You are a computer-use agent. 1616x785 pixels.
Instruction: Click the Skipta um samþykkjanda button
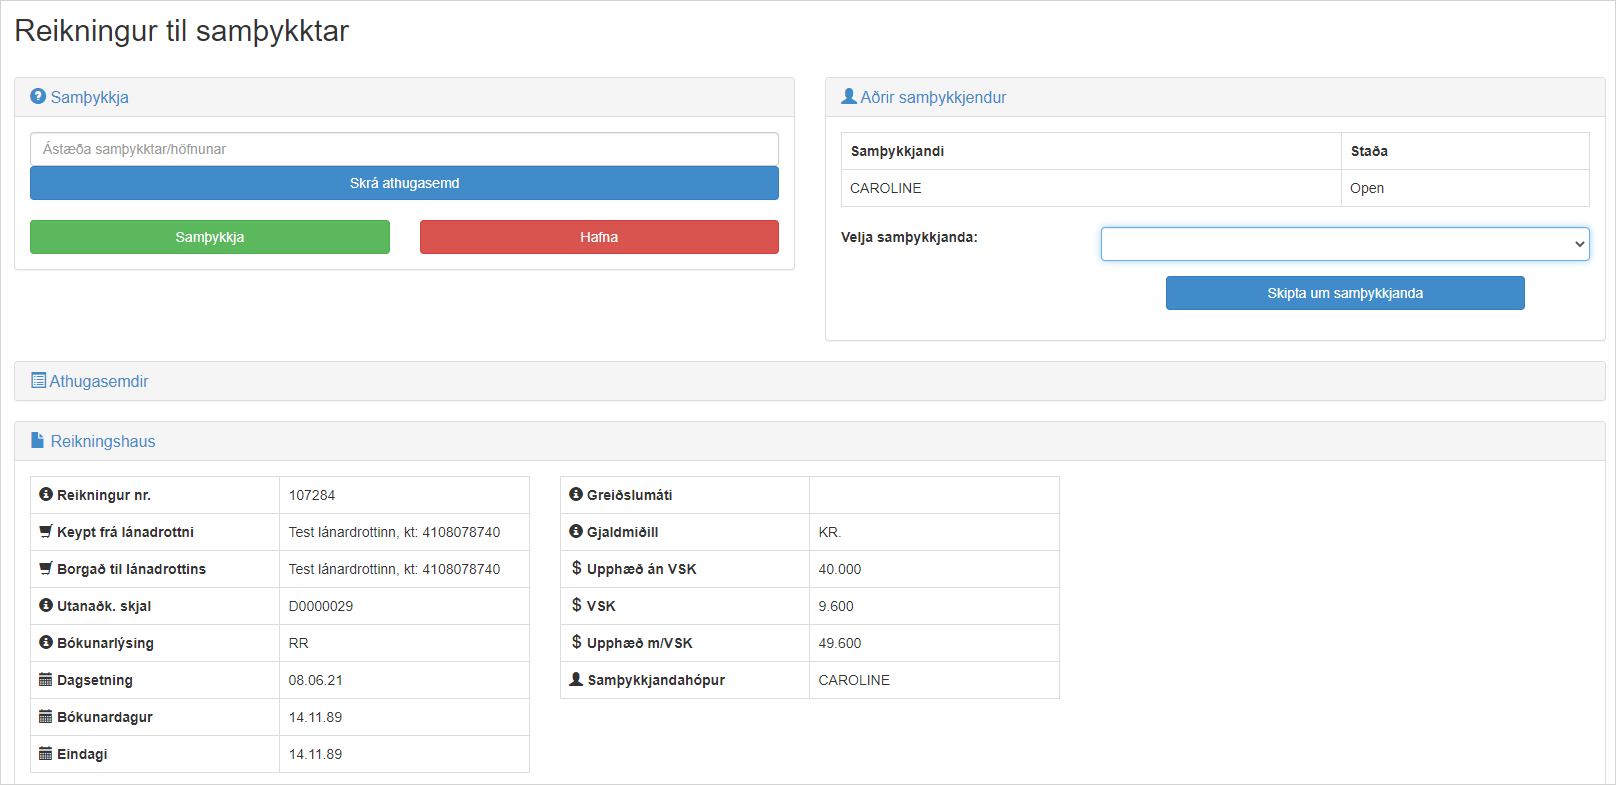1344,293
